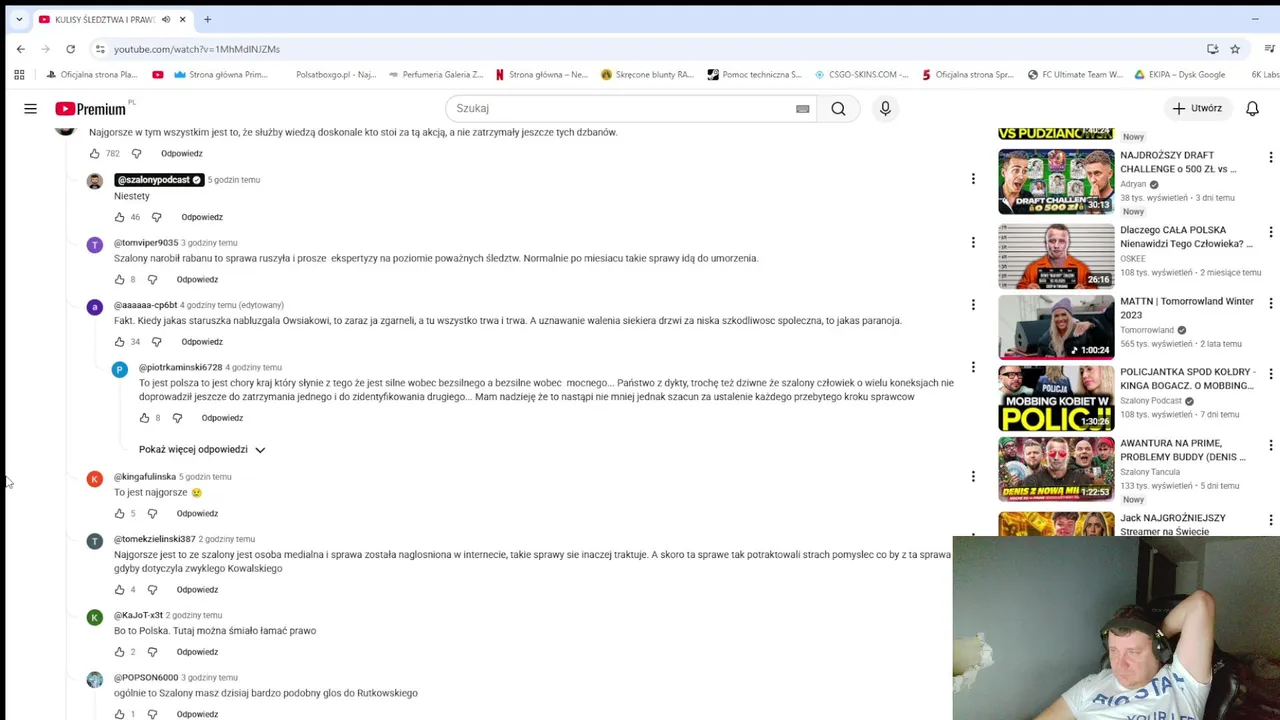The height and width of the screenshot is (720, 1280).
Task: Reply to @tomviper9035 via Odpowiedz
Action: (x=197, y=279)
